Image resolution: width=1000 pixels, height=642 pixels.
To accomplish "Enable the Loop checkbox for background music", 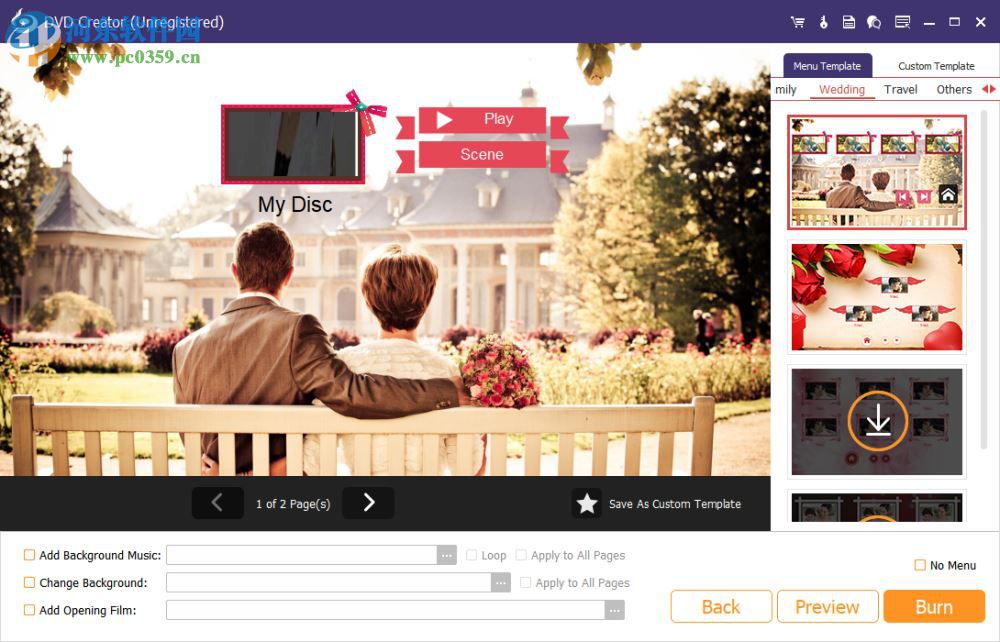I will point(471,555).
